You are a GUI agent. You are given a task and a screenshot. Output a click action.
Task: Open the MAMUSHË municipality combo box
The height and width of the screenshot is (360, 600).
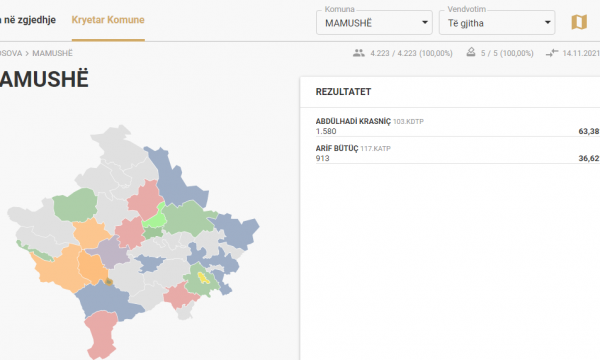coord(374,23)
